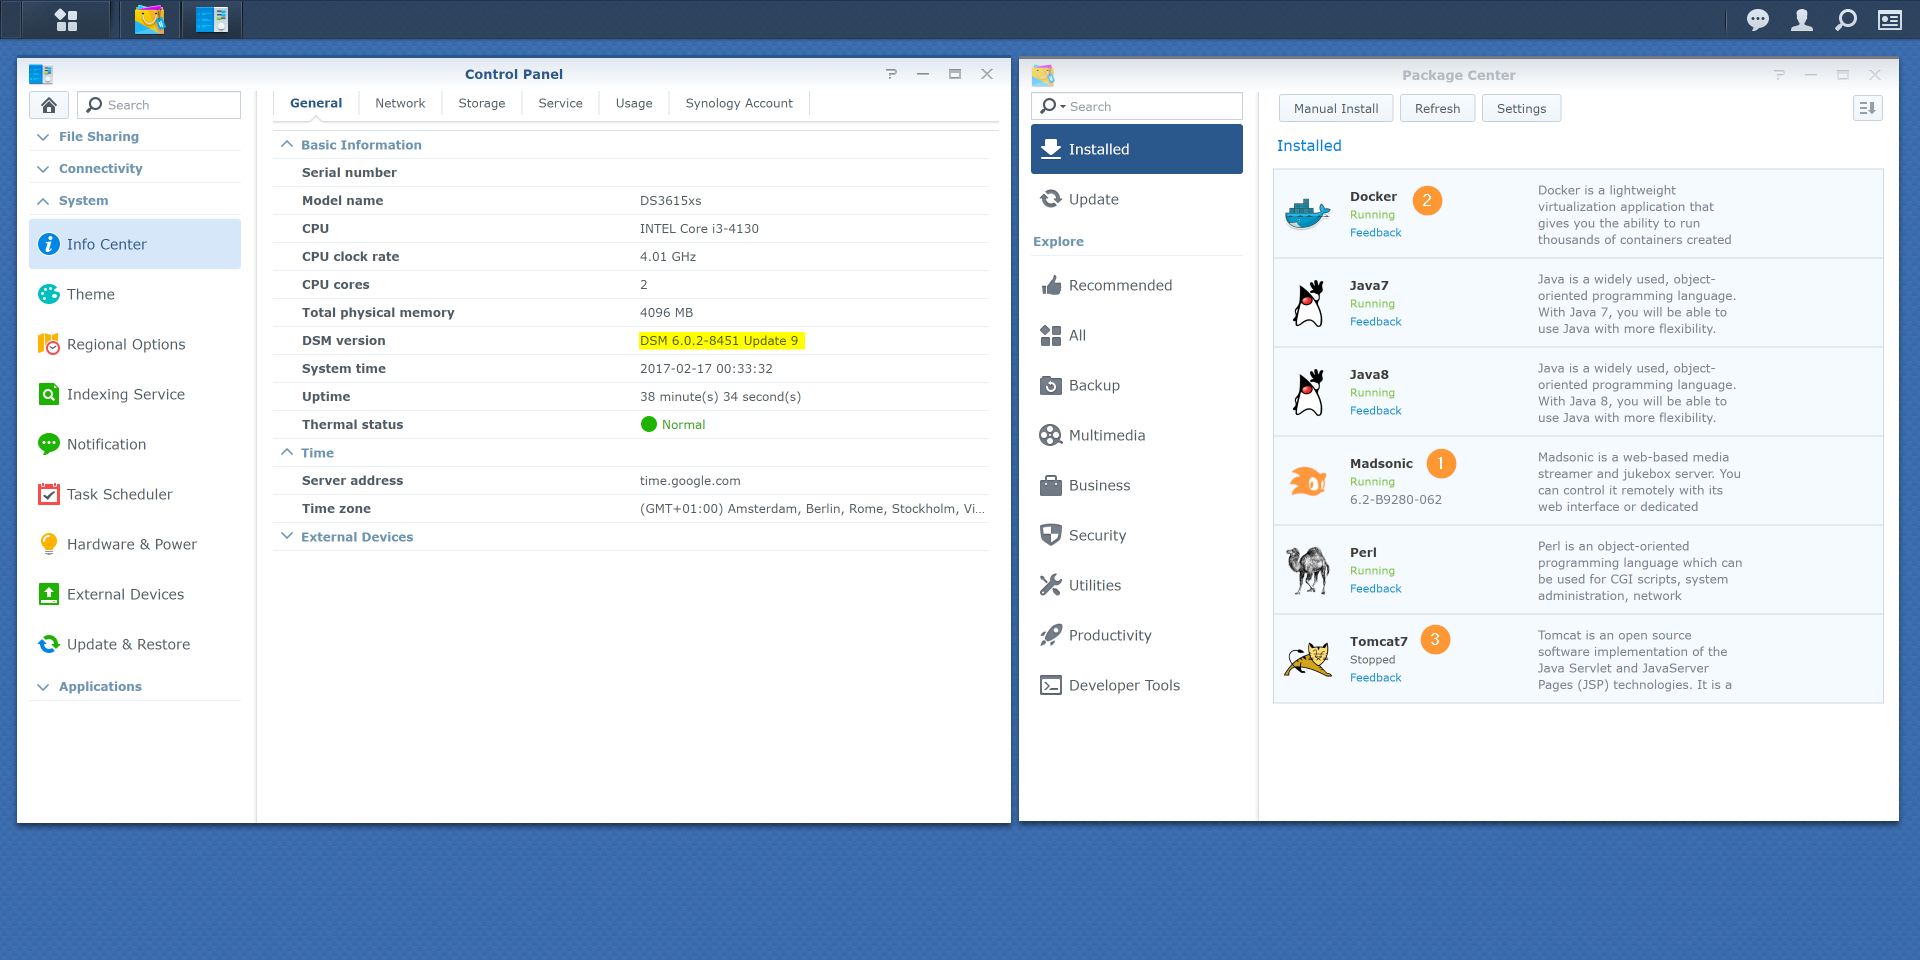This screenshot has height=960, width=1920.
Task: Collapse the Basic Information section
Action: tap(288, 145)
